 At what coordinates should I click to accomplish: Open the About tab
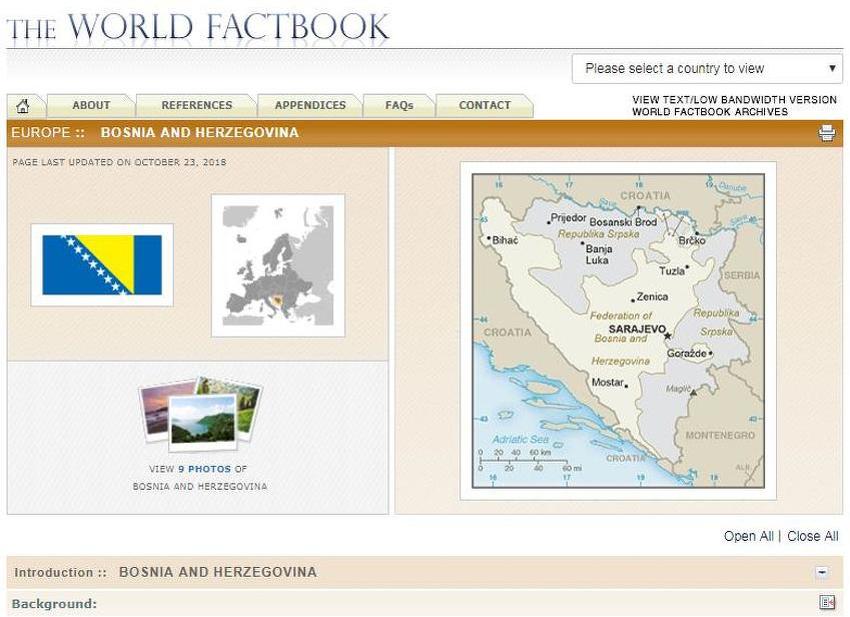(91, 105)
